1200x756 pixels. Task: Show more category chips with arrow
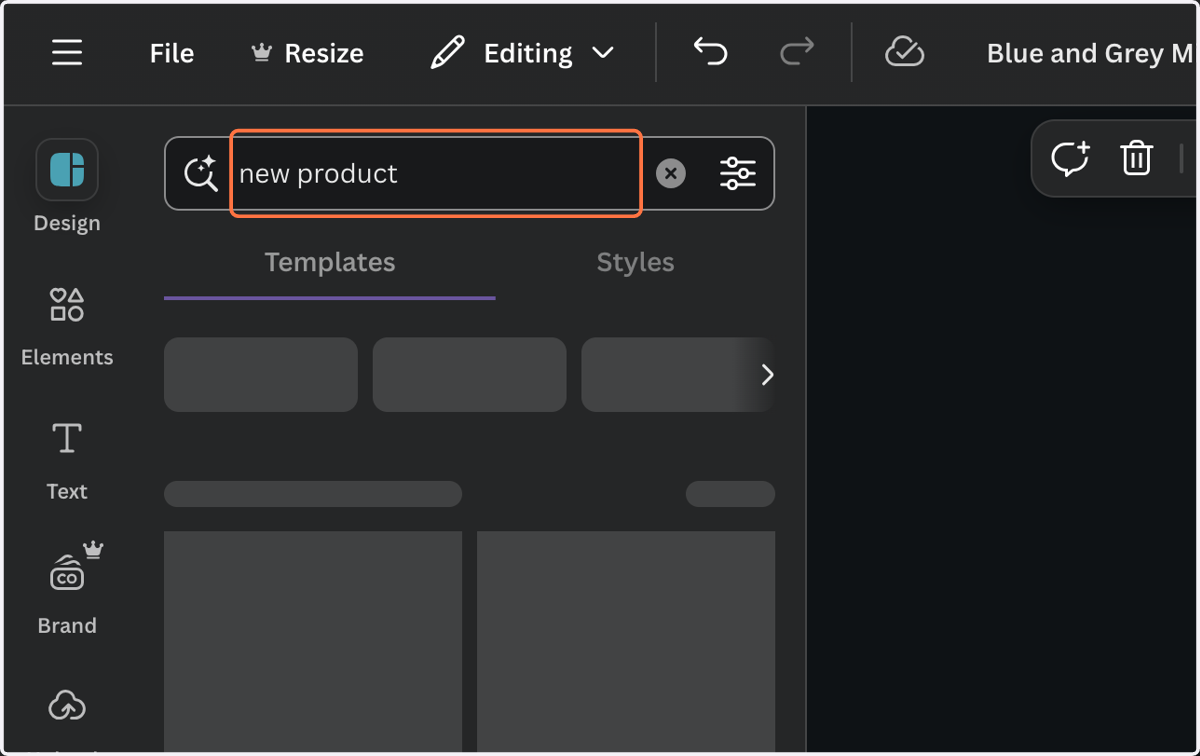[x=767, y=375]
